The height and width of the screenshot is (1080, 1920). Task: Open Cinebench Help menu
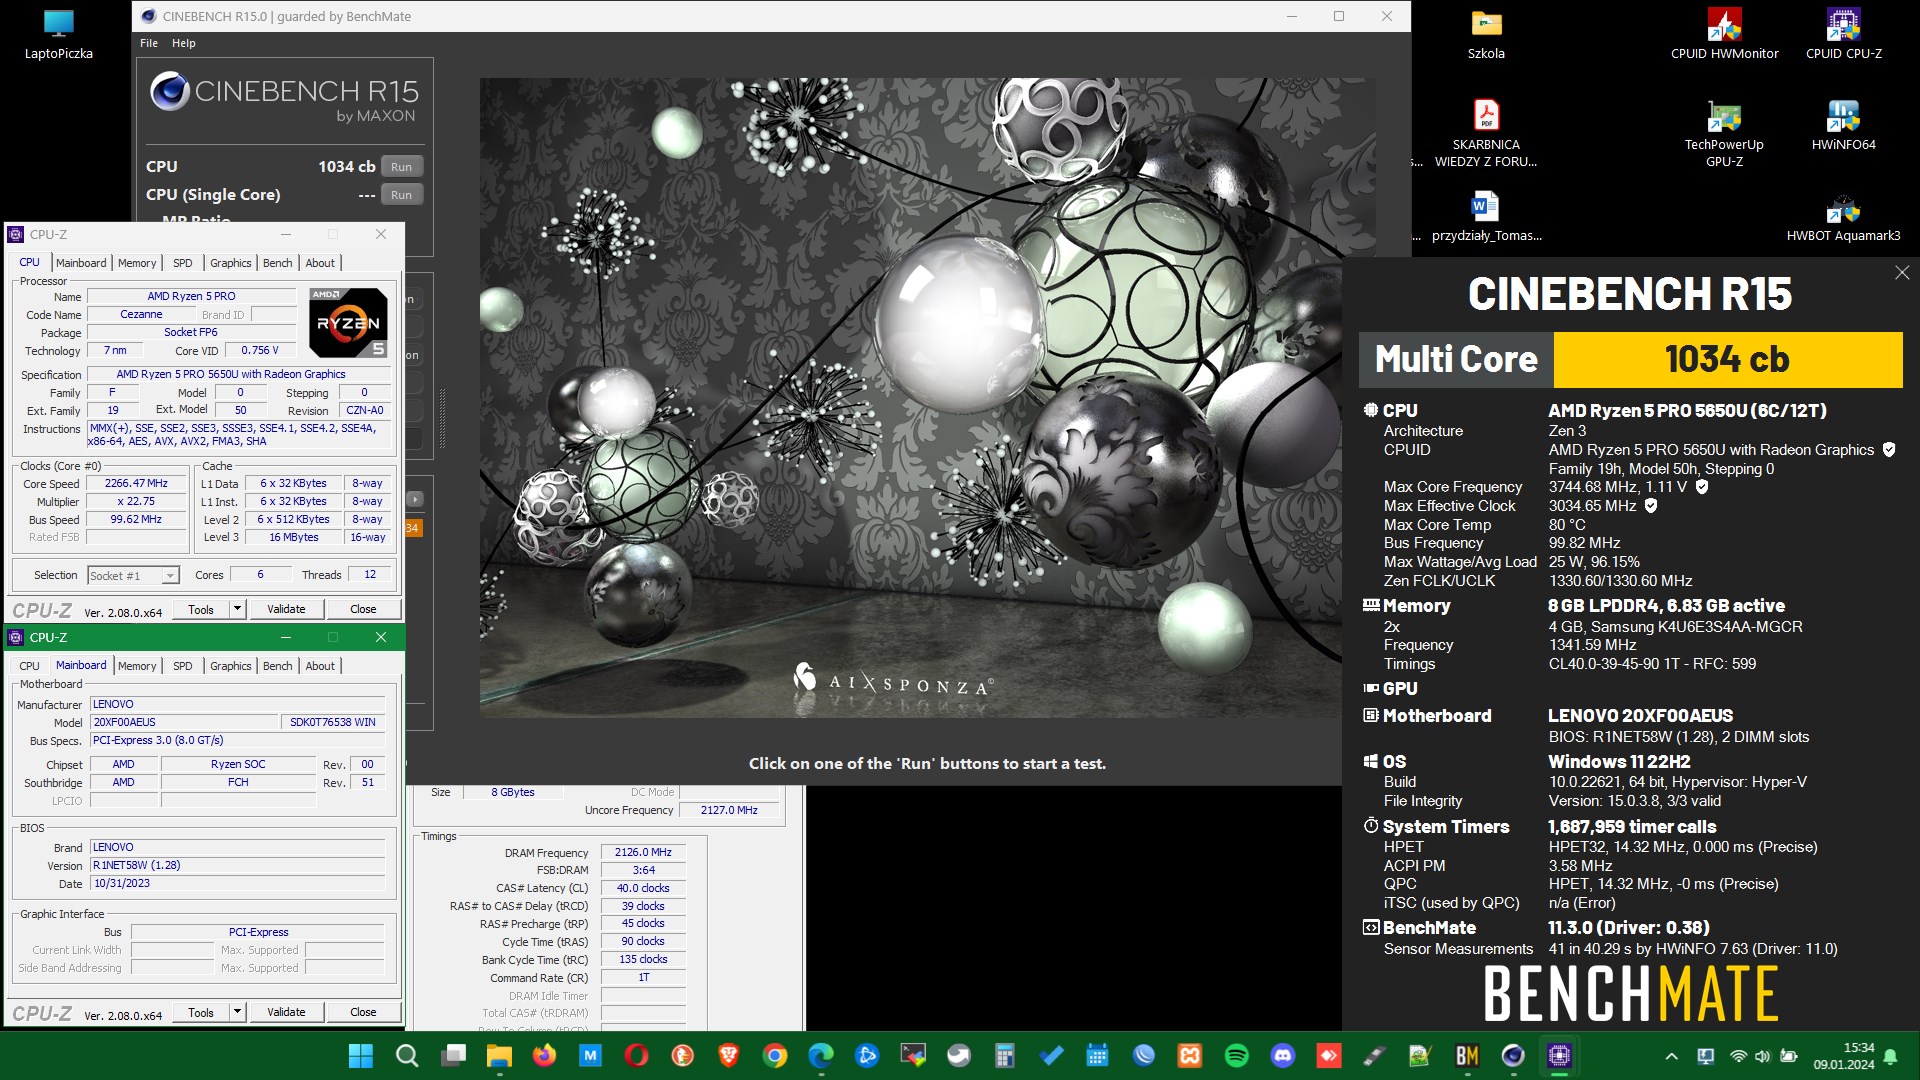click(x=183, y=43)
